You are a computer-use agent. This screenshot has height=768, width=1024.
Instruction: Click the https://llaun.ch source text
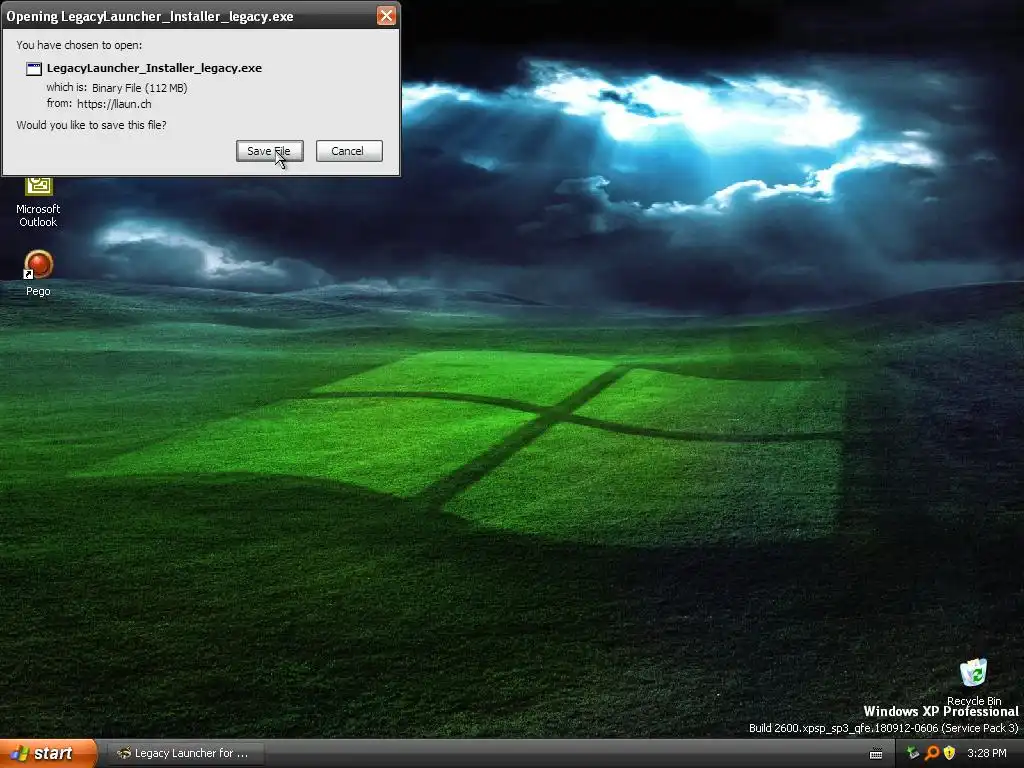click(x=114, y=104)
